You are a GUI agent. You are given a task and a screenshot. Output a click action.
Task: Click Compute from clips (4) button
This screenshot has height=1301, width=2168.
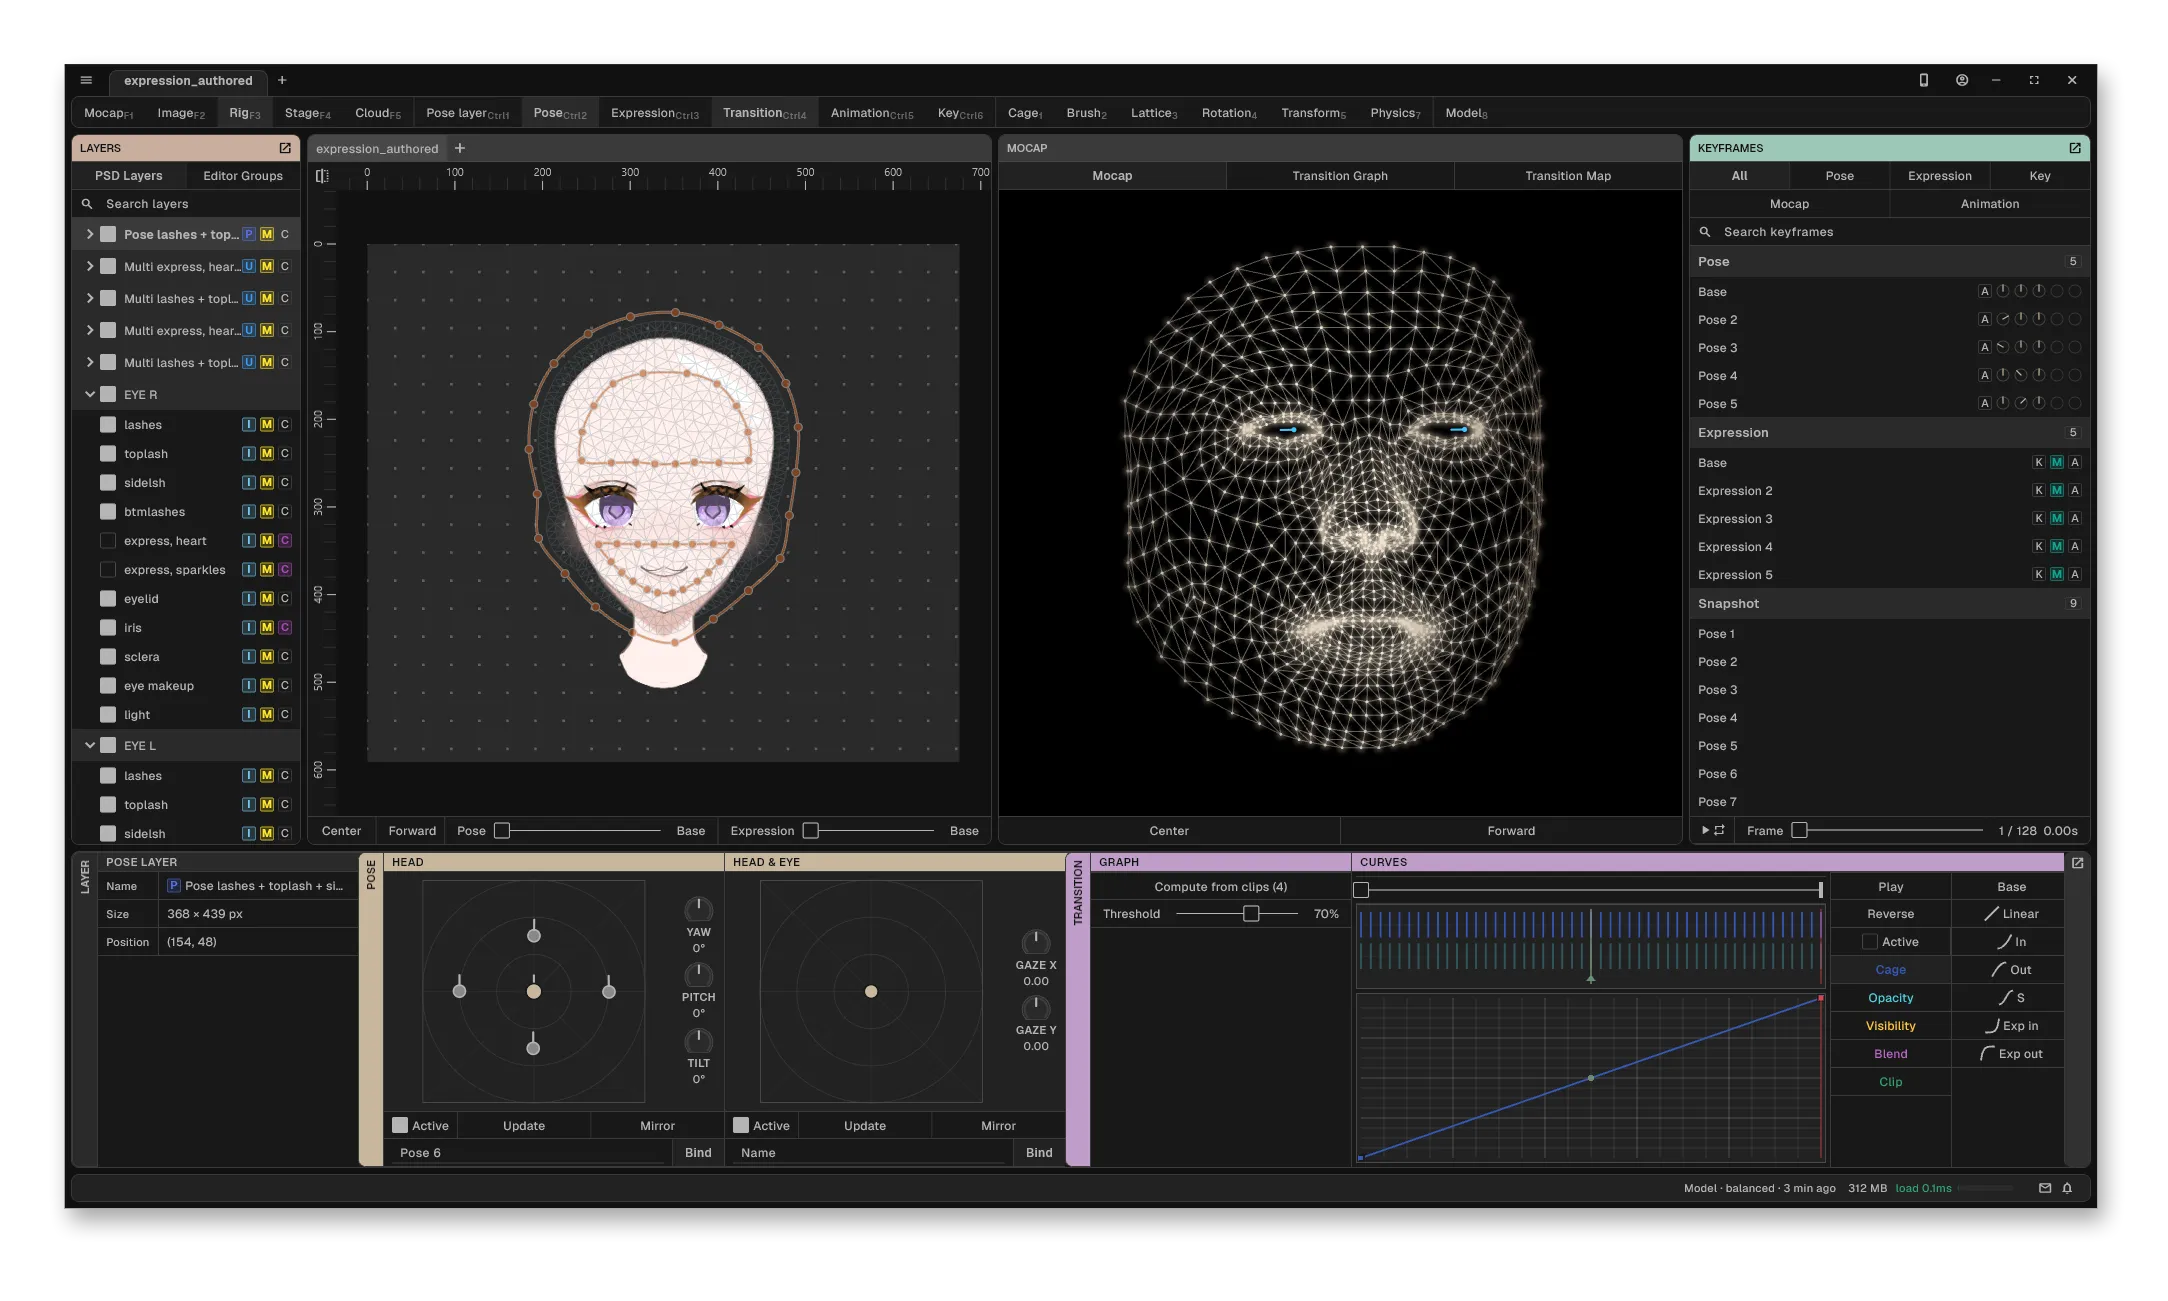coord(1220,886)
